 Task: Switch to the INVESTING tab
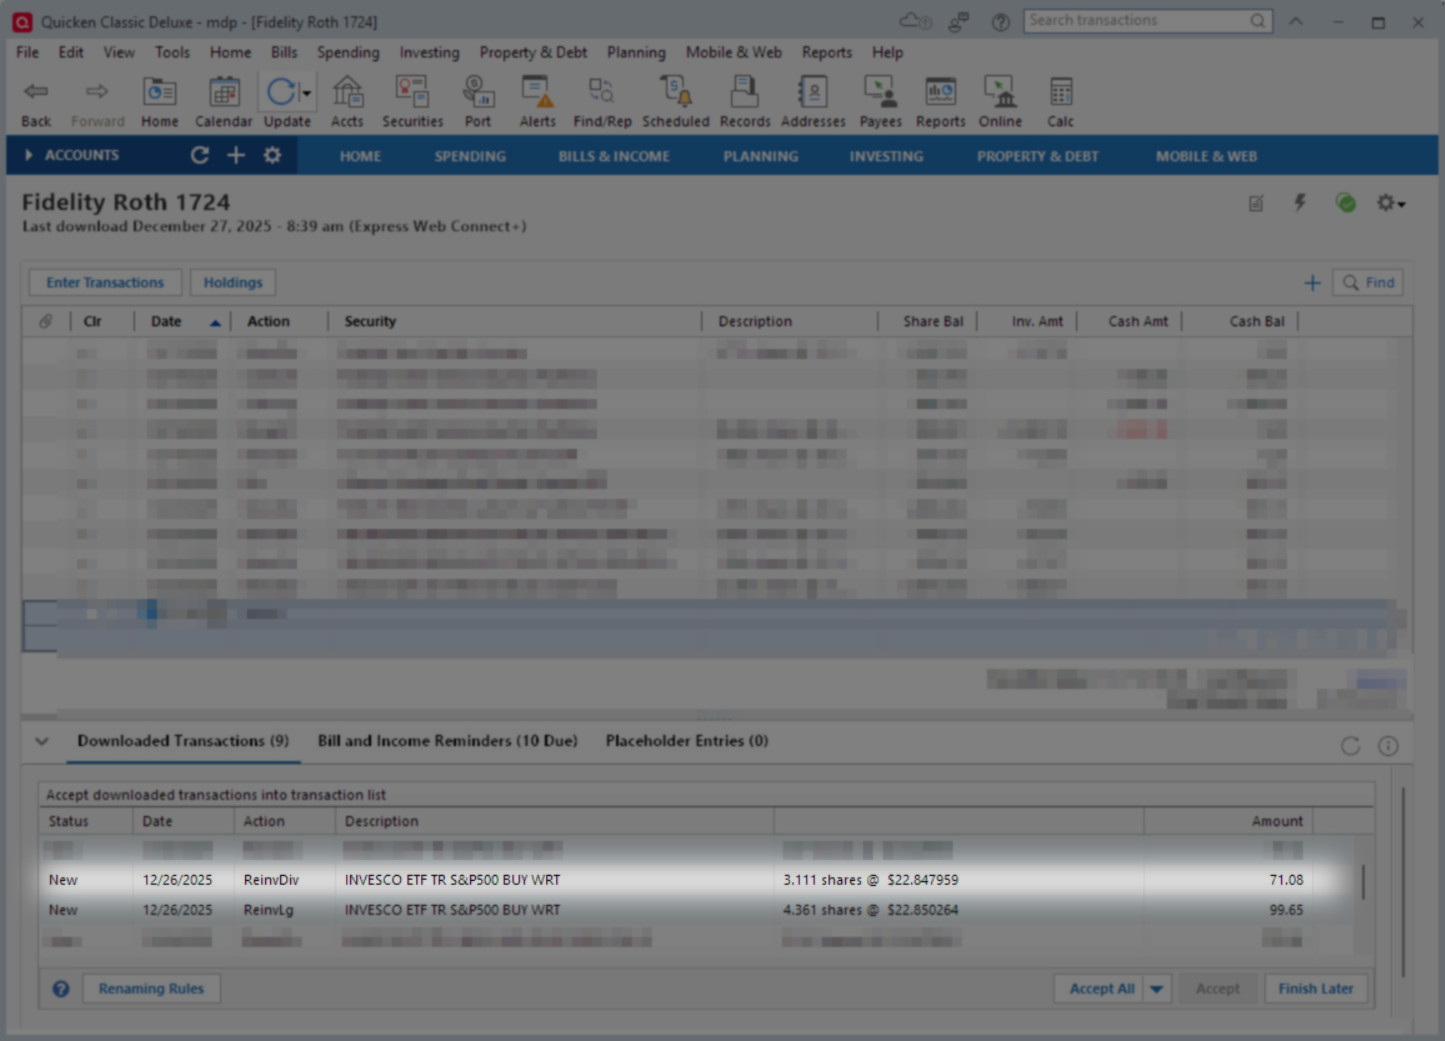(x=886, y=156)
